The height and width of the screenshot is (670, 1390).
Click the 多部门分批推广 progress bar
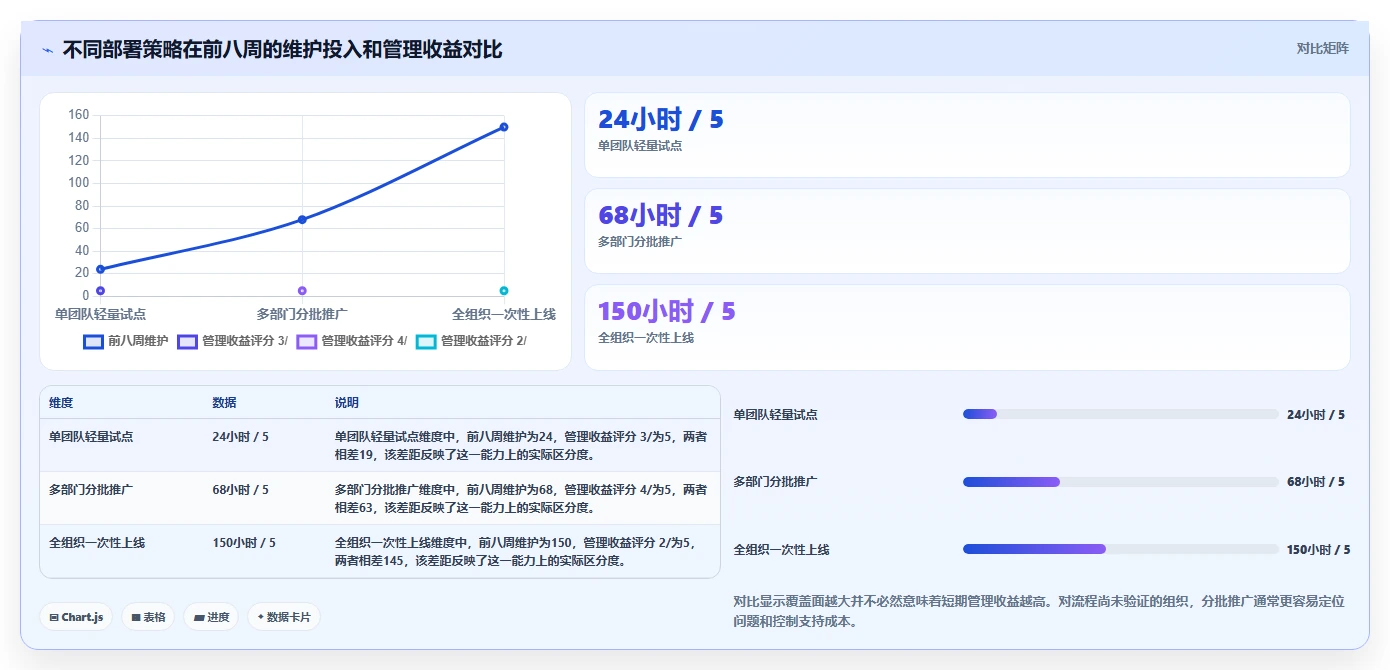pyautogui.click(x=1120, y=482)
